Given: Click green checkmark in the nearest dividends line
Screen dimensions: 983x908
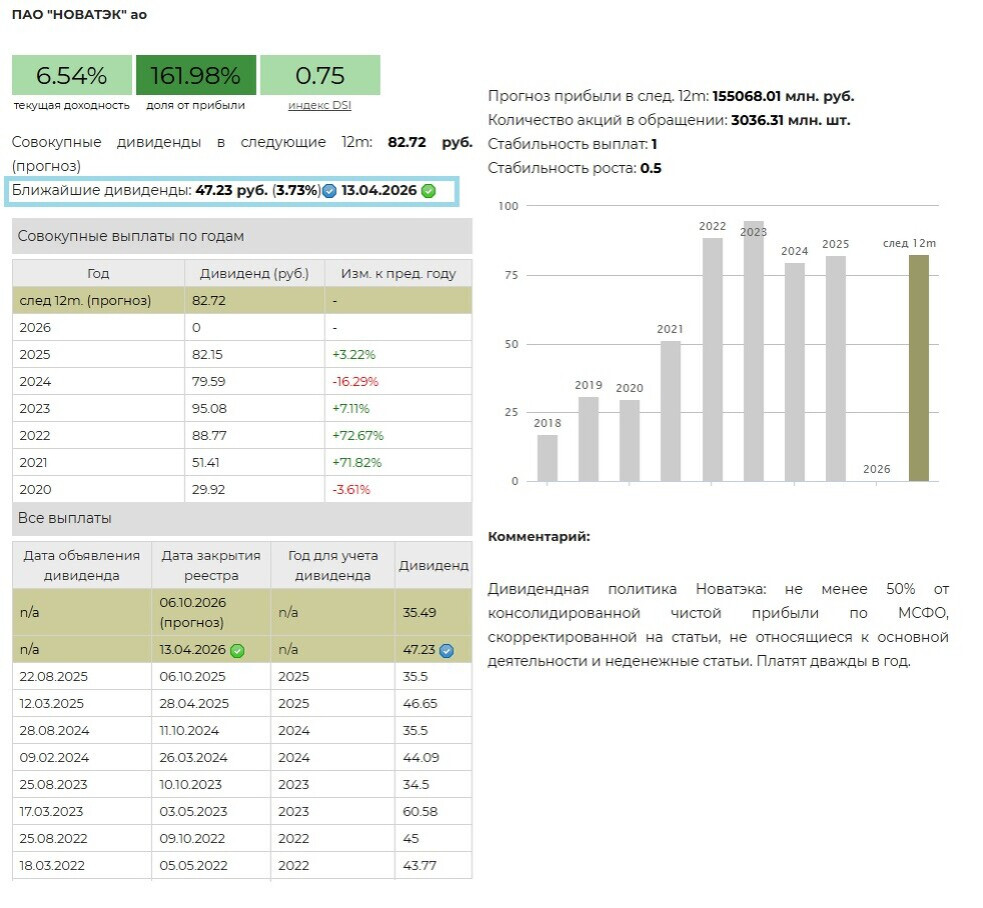Looking at the screenshot, I should pos(428,191).
